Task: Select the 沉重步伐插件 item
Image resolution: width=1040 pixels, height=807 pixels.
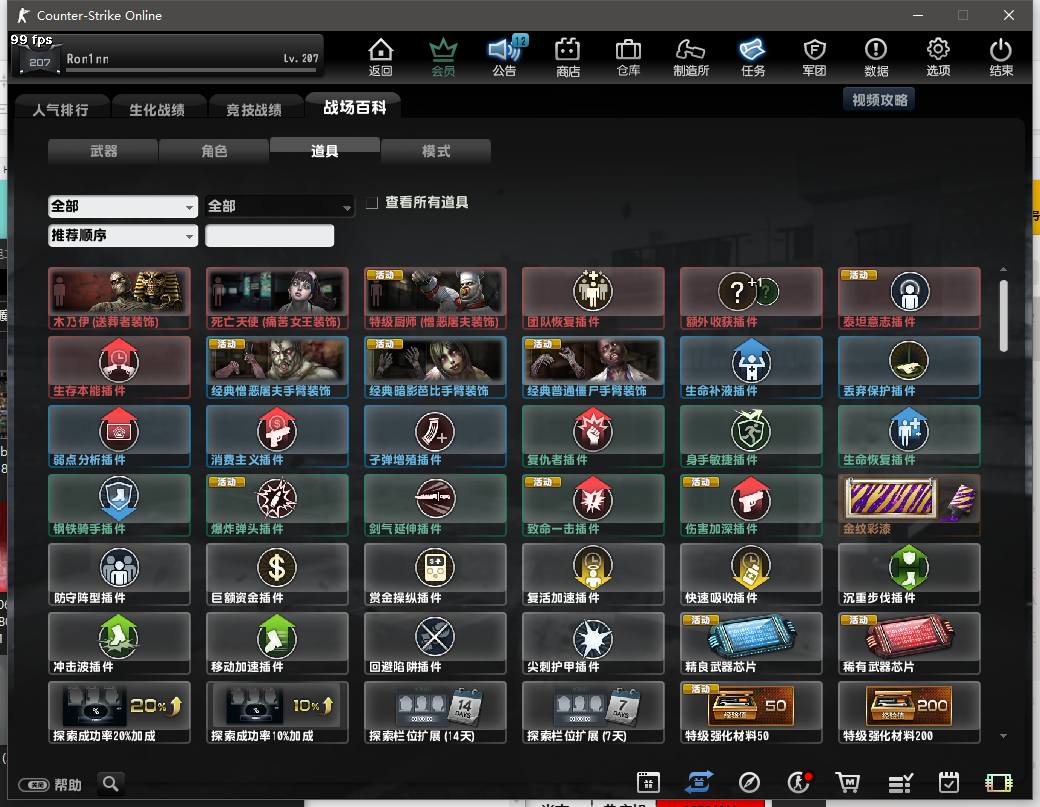Action: [909, 574]
